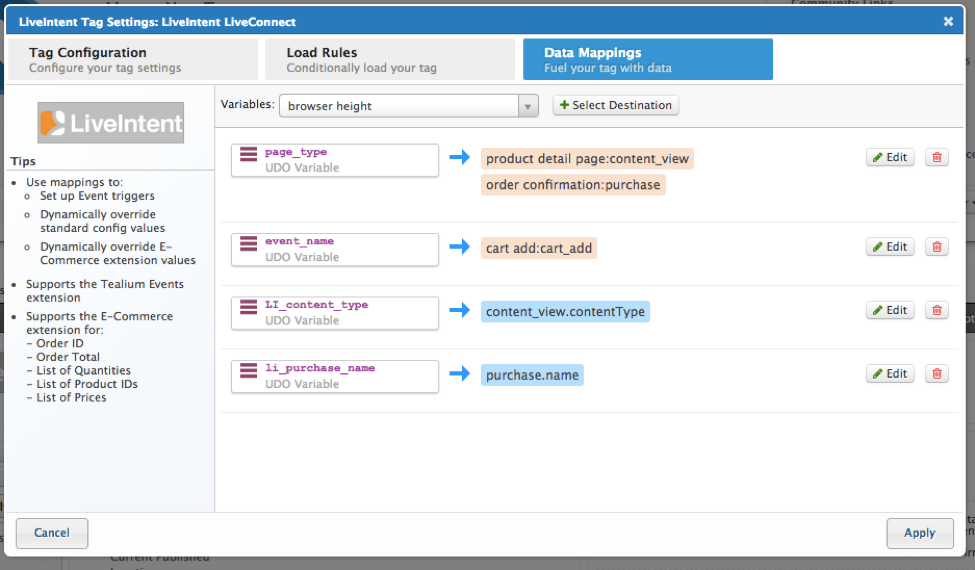This screenshot has height=570, width=975.
Task: Click the LiveIntent logo image
Action: (x=111, y=123)
